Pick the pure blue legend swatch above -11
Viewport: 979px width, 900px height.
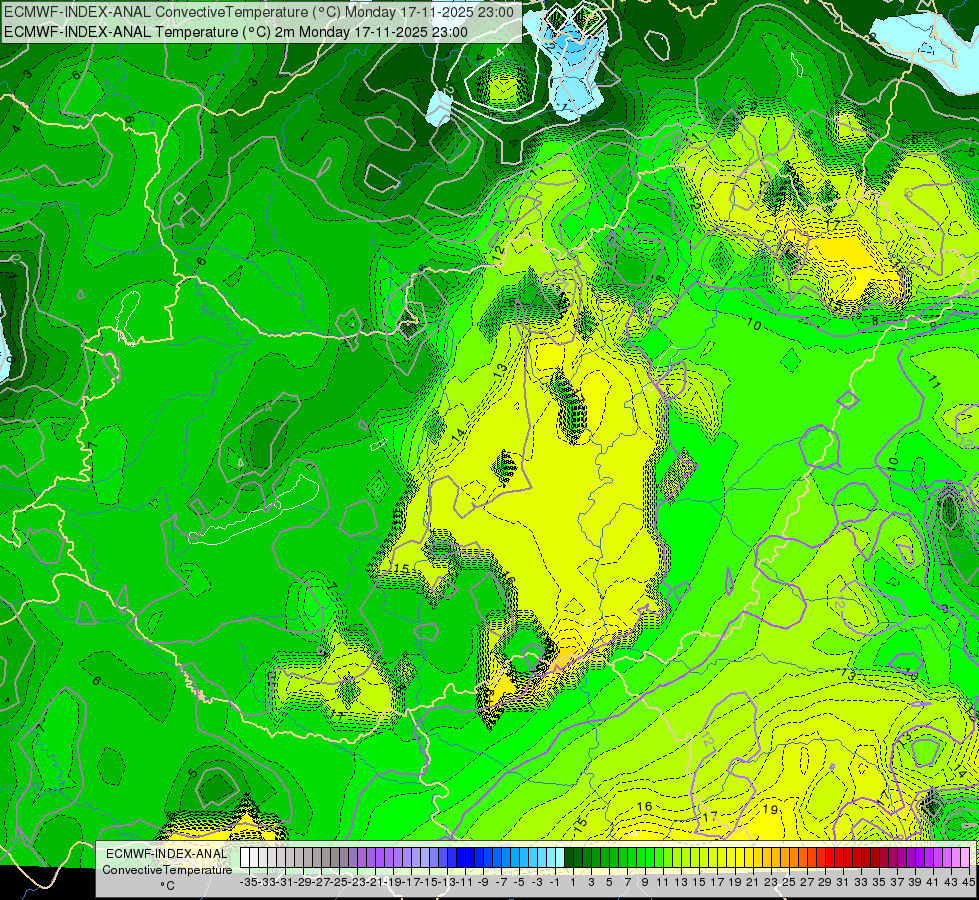(x=461, y=858)
